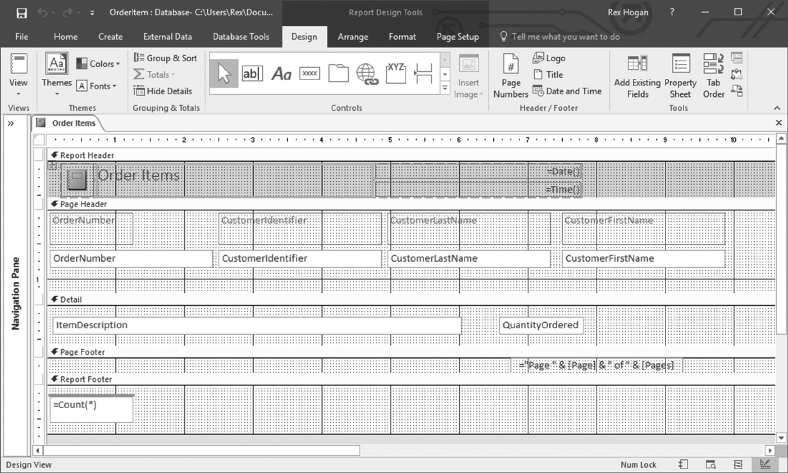The image size is (788, 473).
Task: Click the horizontal scrollbar thumb
Action: [202, 450]
